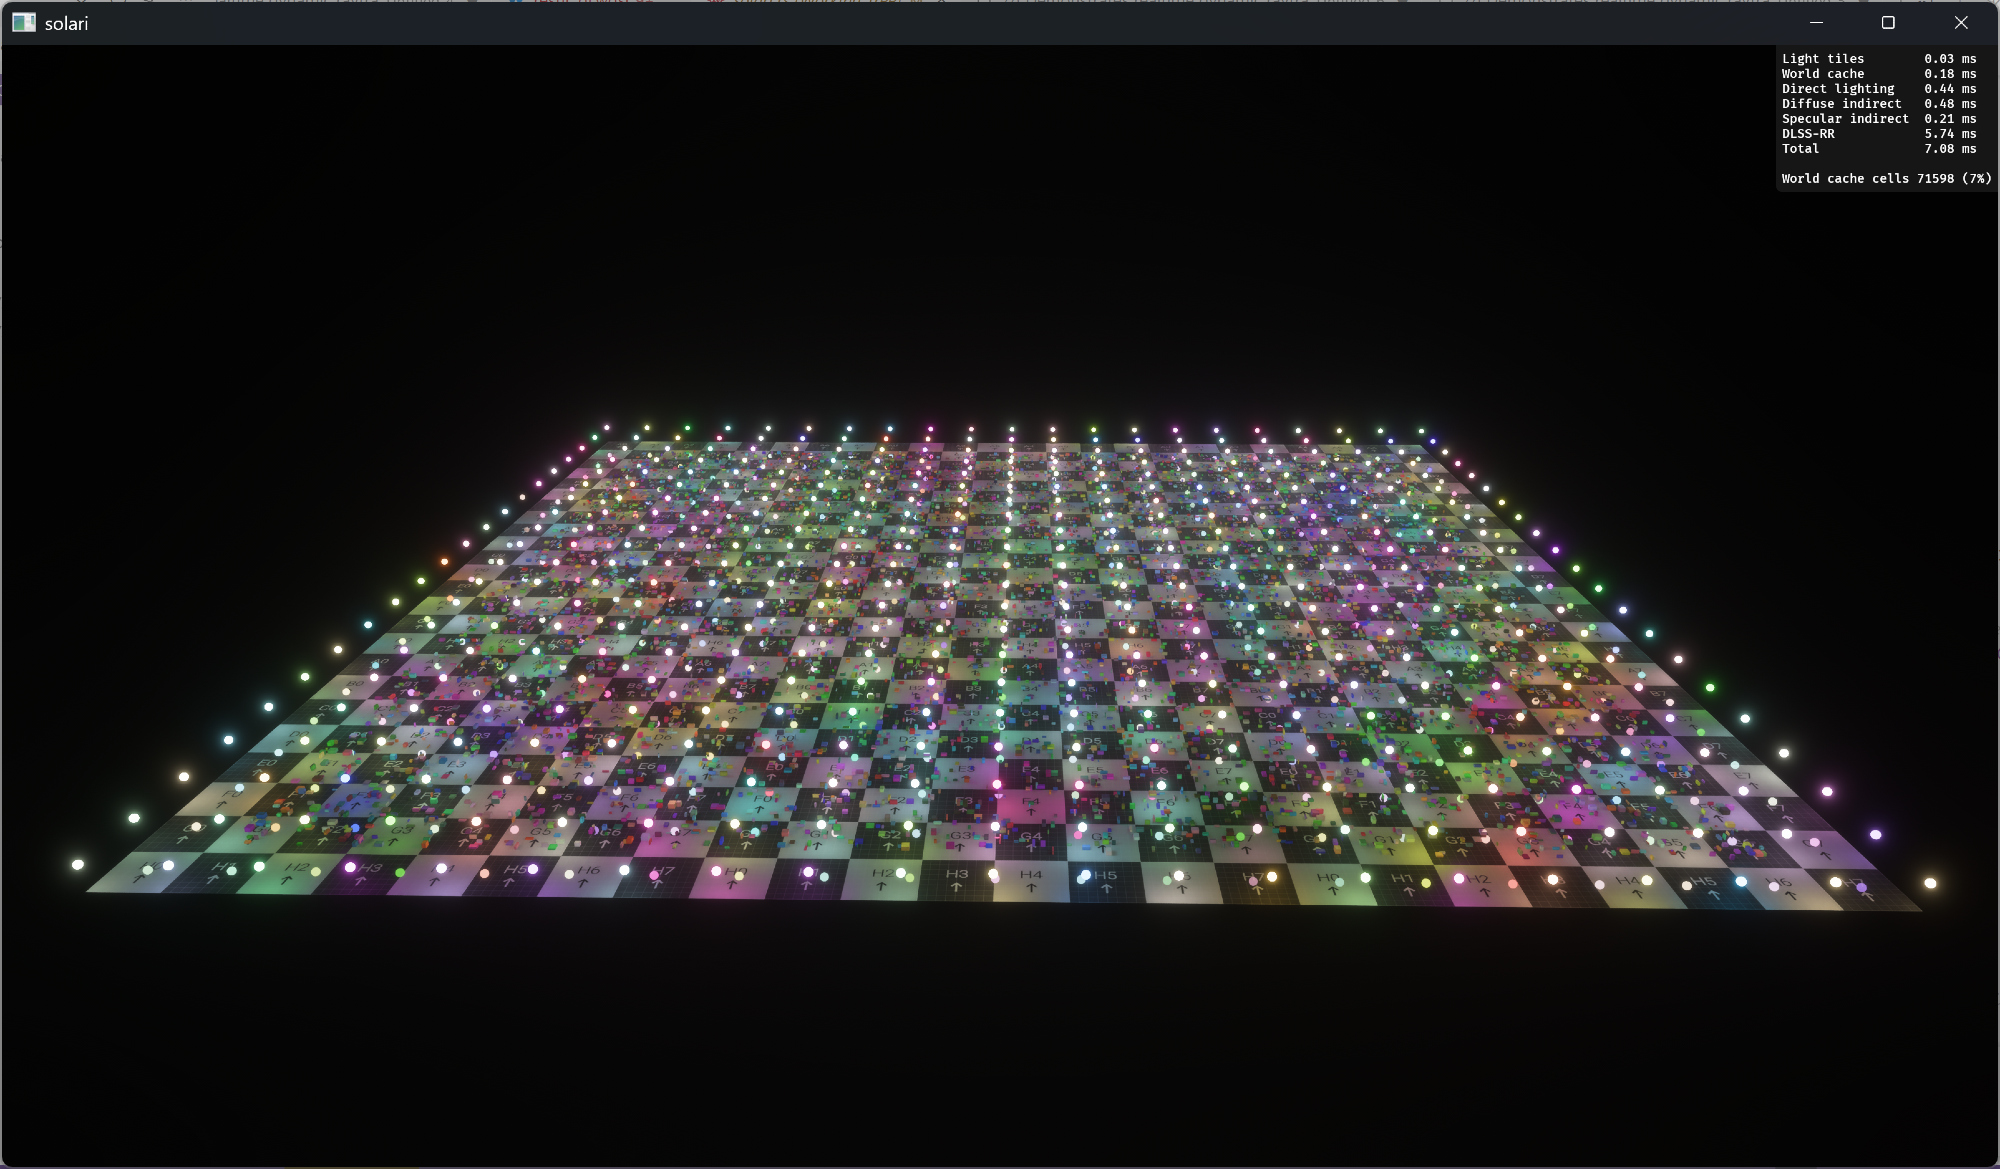Minimize the solari window
The width and height of the screenshot is (2000, 1169).
tap(1816, 22)
